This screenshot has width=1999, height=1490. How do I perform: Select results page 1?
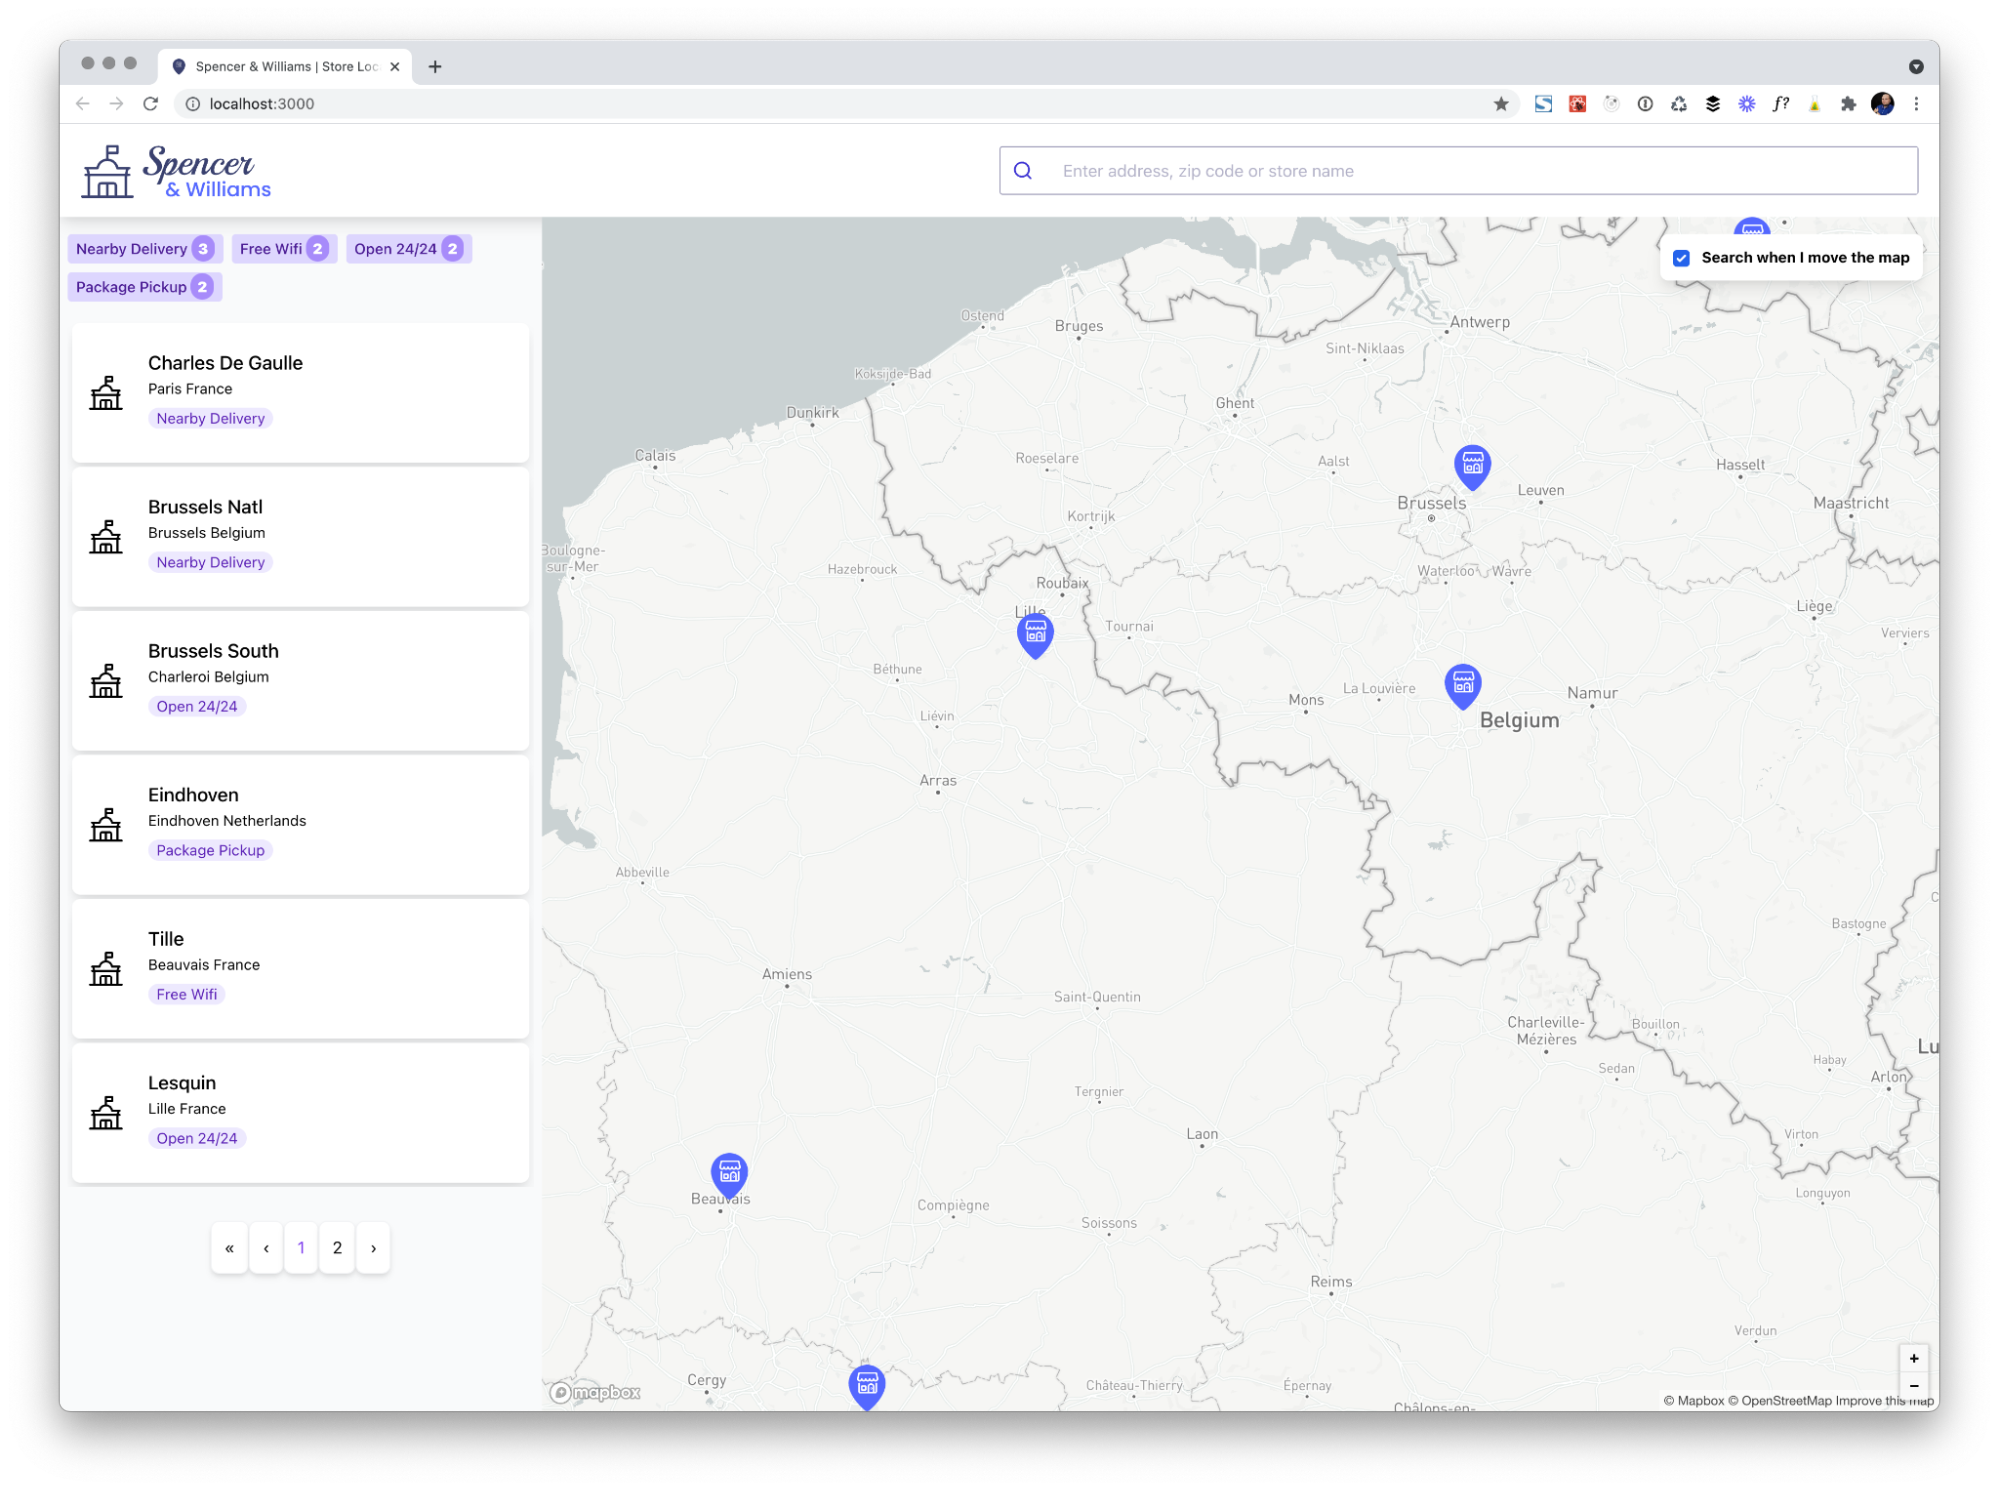coord(301,1248)
